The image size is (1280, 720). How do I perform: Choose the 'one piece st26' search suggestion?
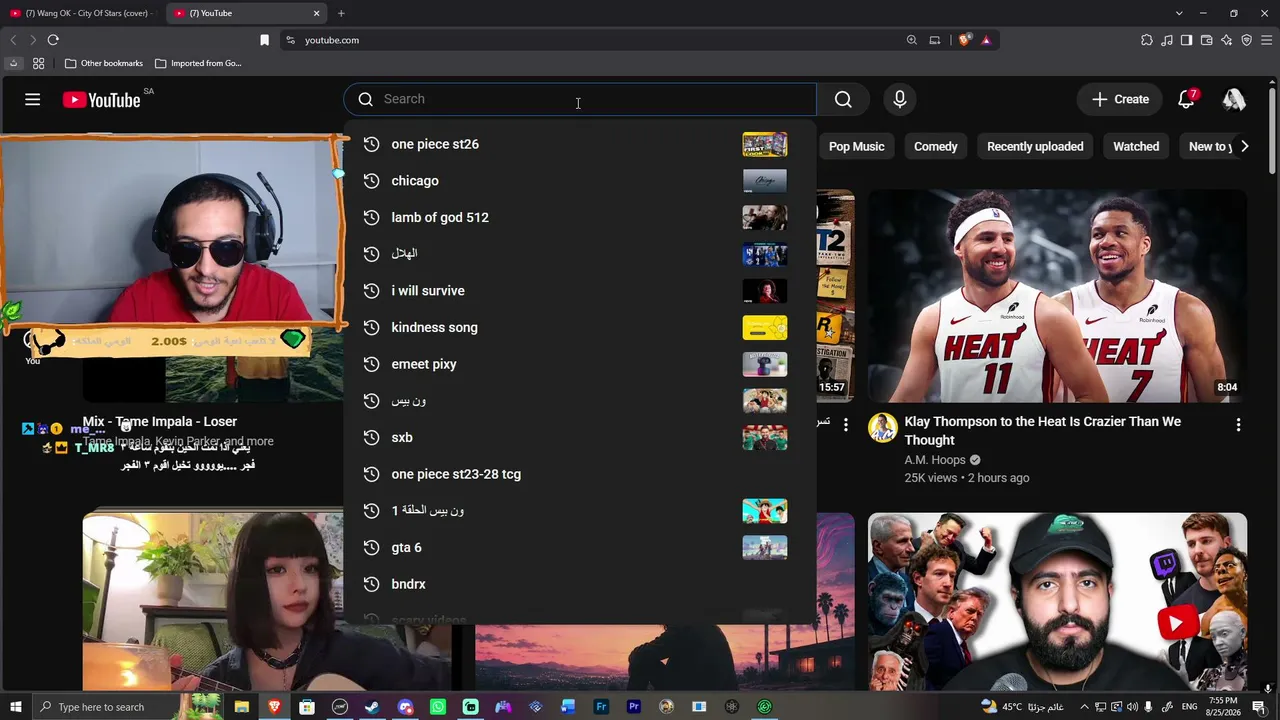coord(580,144)
